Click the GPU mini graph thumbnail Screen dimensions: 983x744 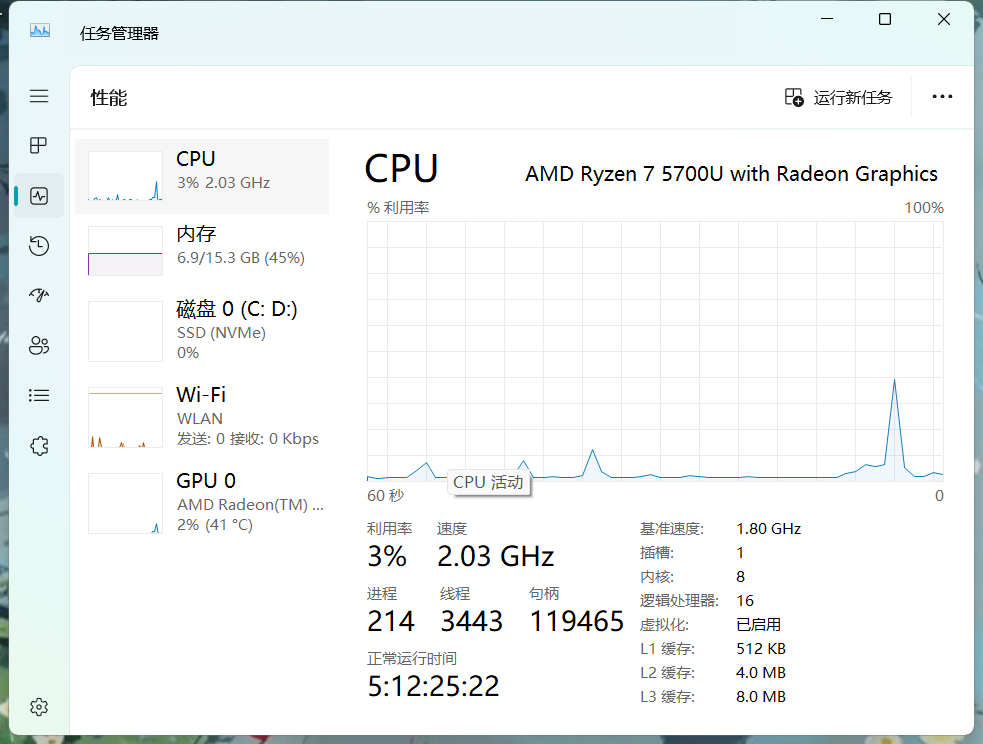125,503
